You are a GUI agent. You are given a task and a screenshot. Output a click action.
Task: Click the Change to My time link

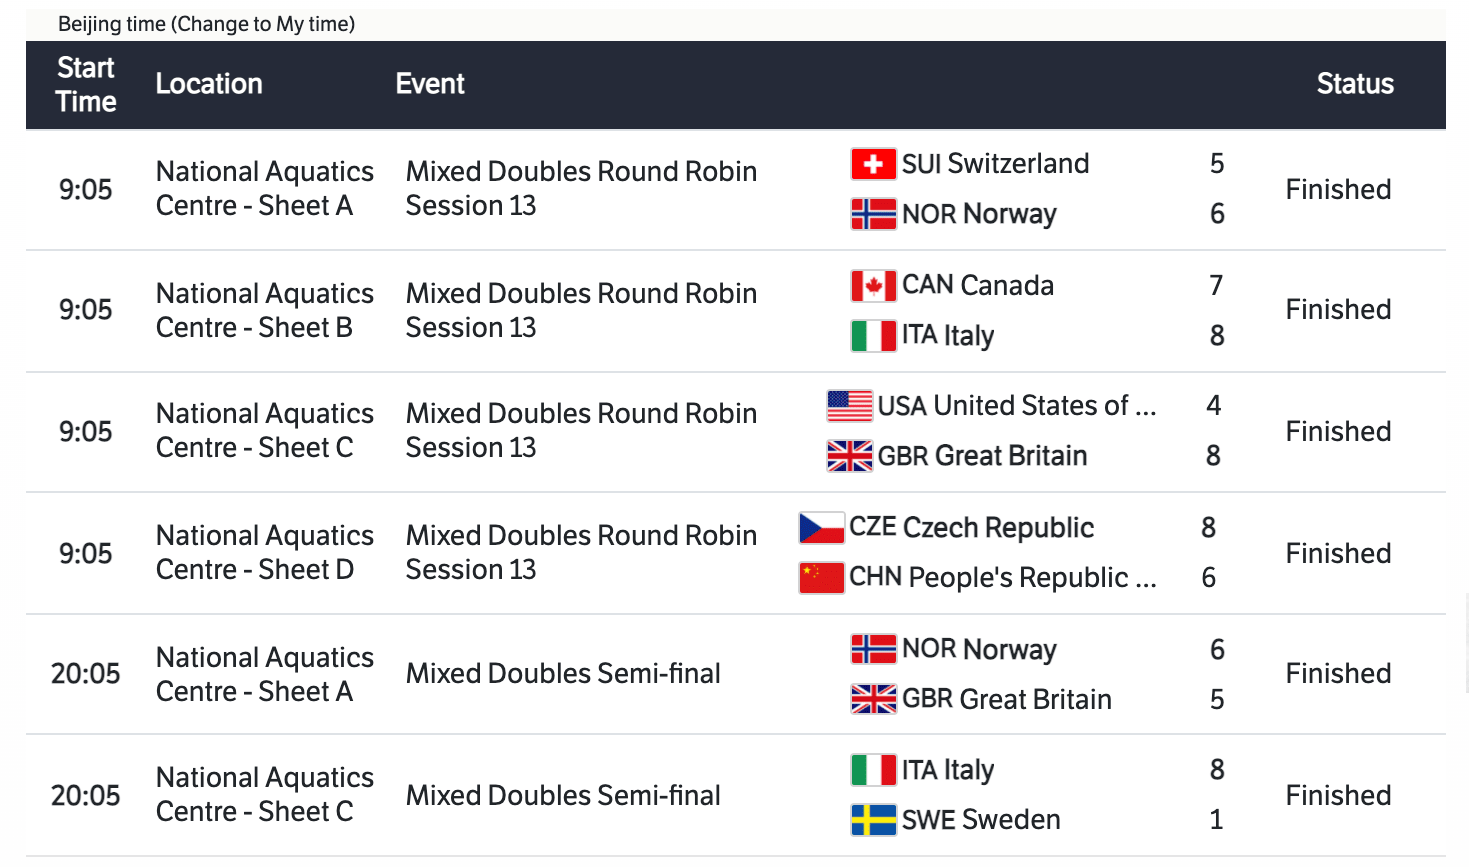(263, 24)
